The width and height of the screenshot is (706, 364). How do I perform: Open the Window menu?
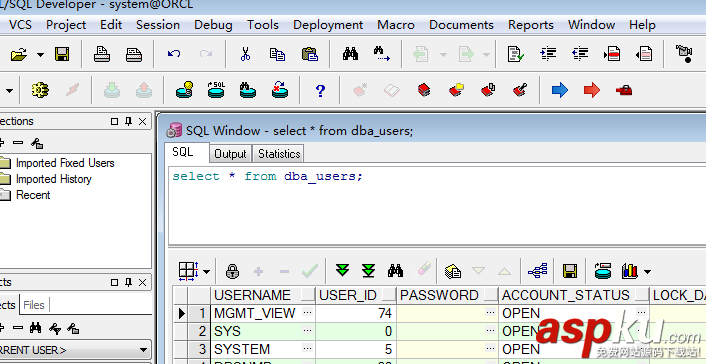pos(591,25)
